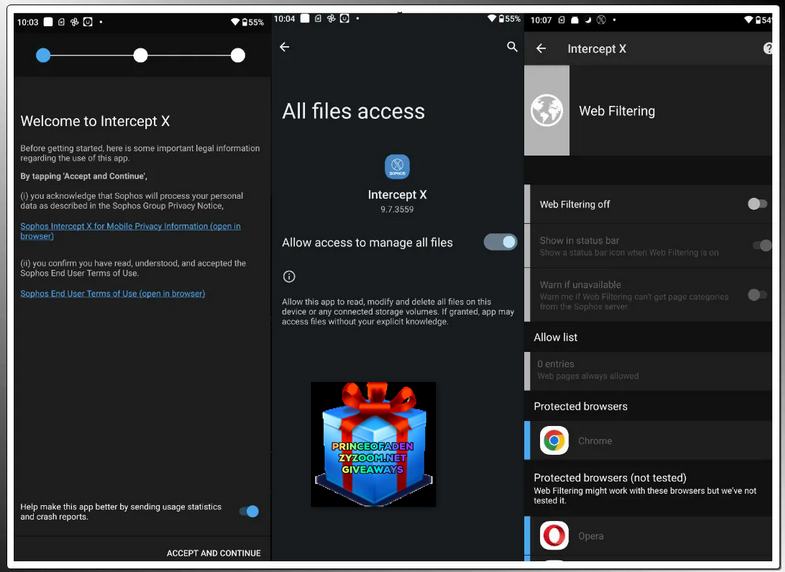This screenshot has width=785, height=572.
Task: Tap Opera label in not tested browsers
Action: pos(591,536)
